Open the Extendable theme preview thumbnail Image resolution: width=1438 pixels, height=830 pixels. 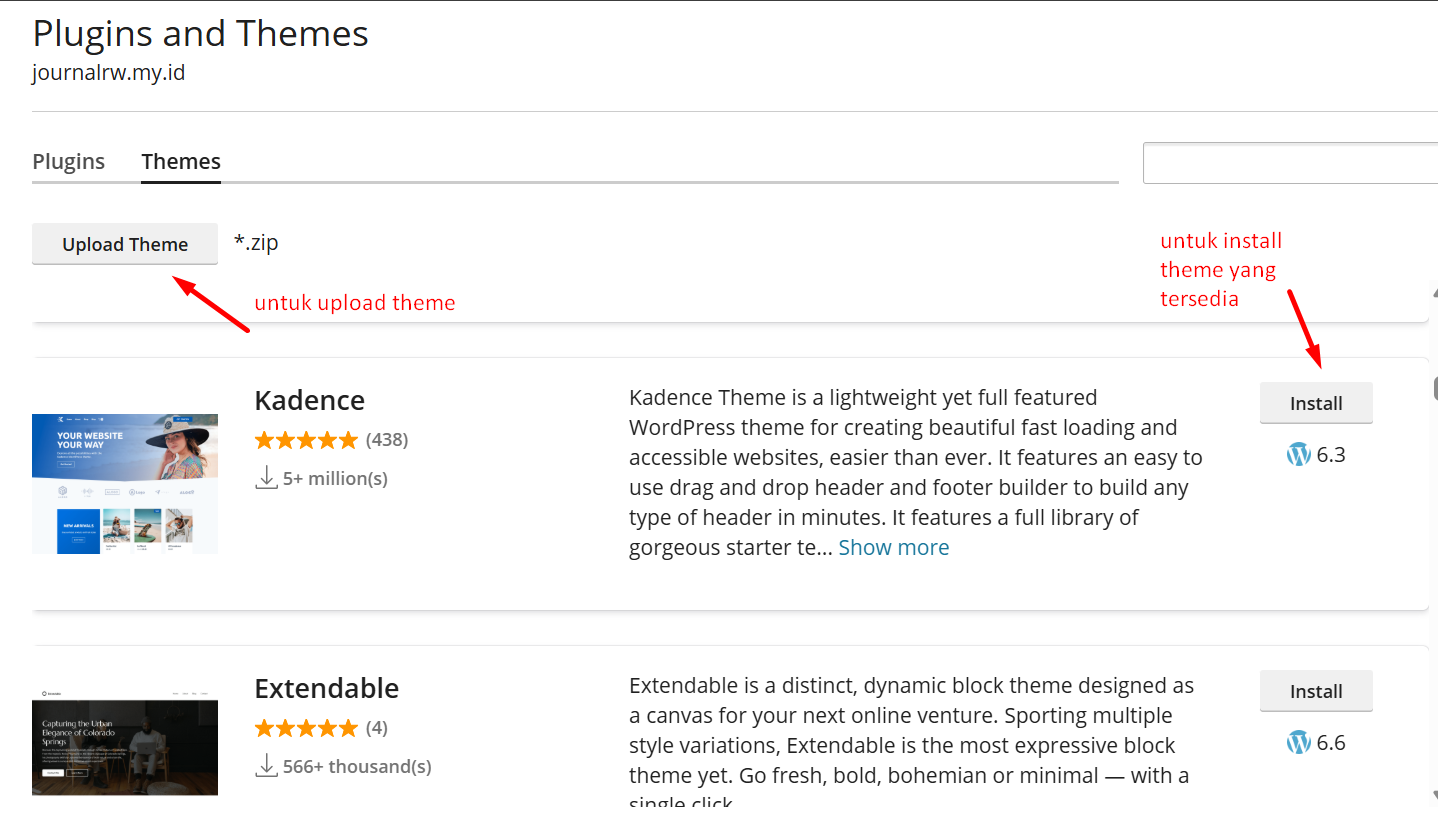click(125, 742)
